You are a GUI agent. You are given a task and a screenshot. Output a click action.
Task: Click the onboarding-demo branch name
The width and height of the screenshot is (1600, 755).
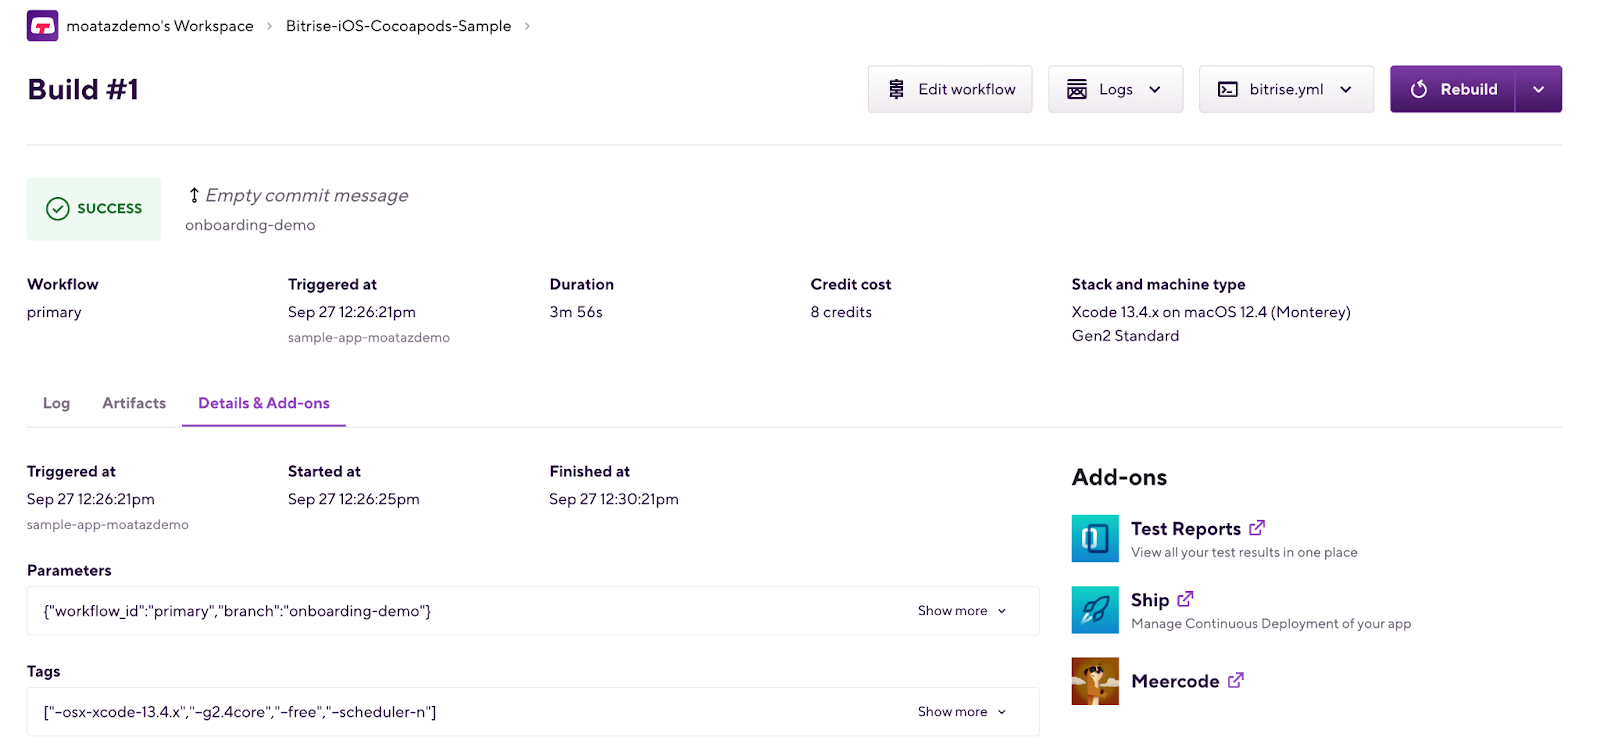pos(250,225)
